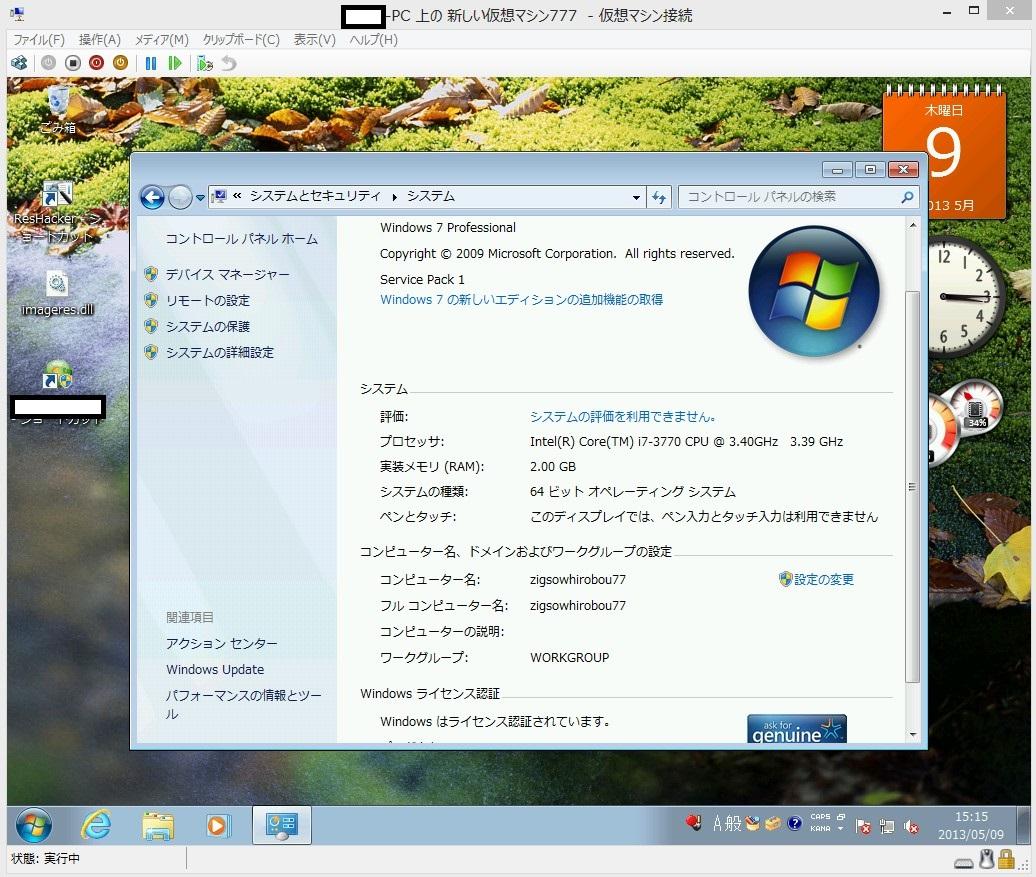Viewport: 1036px width, 877px height.
Task: Open パフォーマンスの情報とツール link
Action: coord(243,705)
